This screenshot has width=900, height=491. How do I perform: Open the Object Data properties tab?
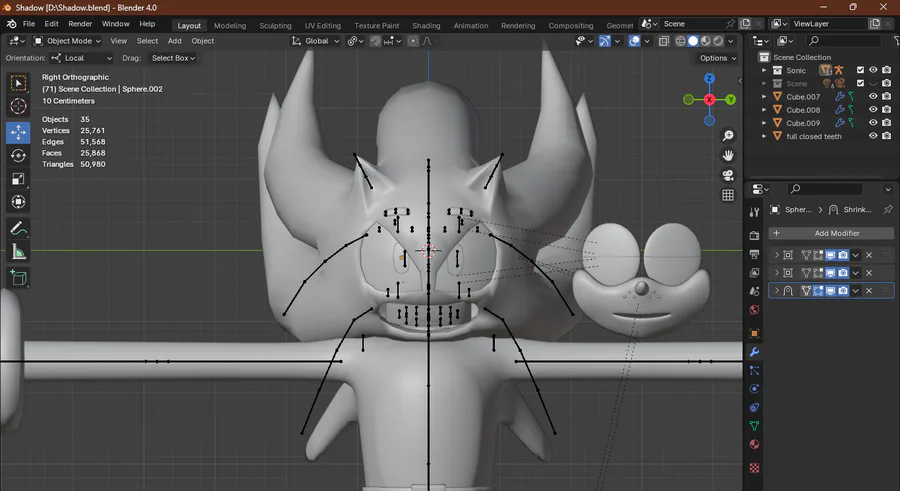(754, 426)
